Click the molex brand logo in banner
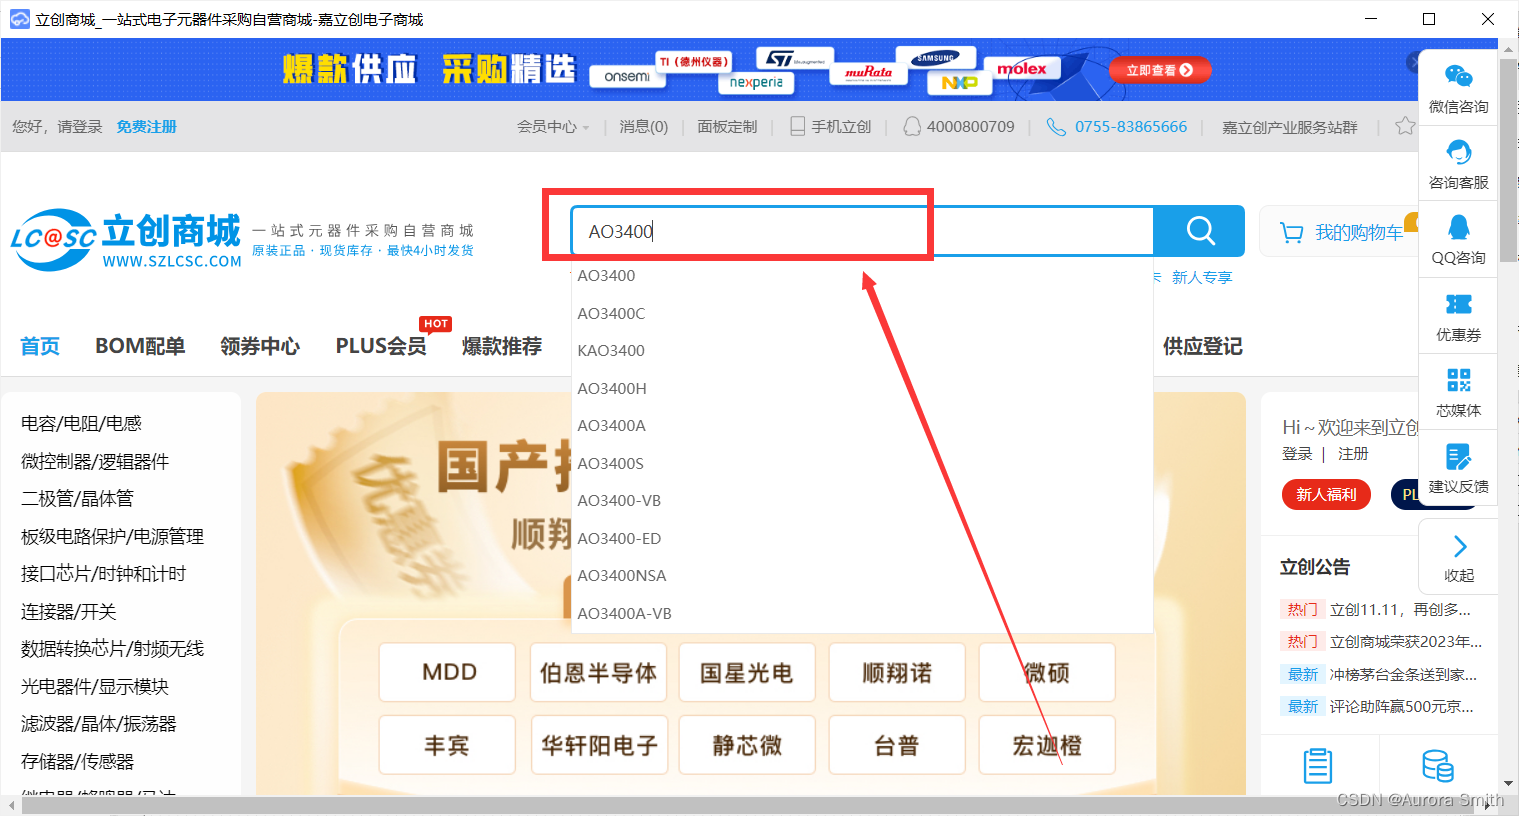 coord(1021,68)
